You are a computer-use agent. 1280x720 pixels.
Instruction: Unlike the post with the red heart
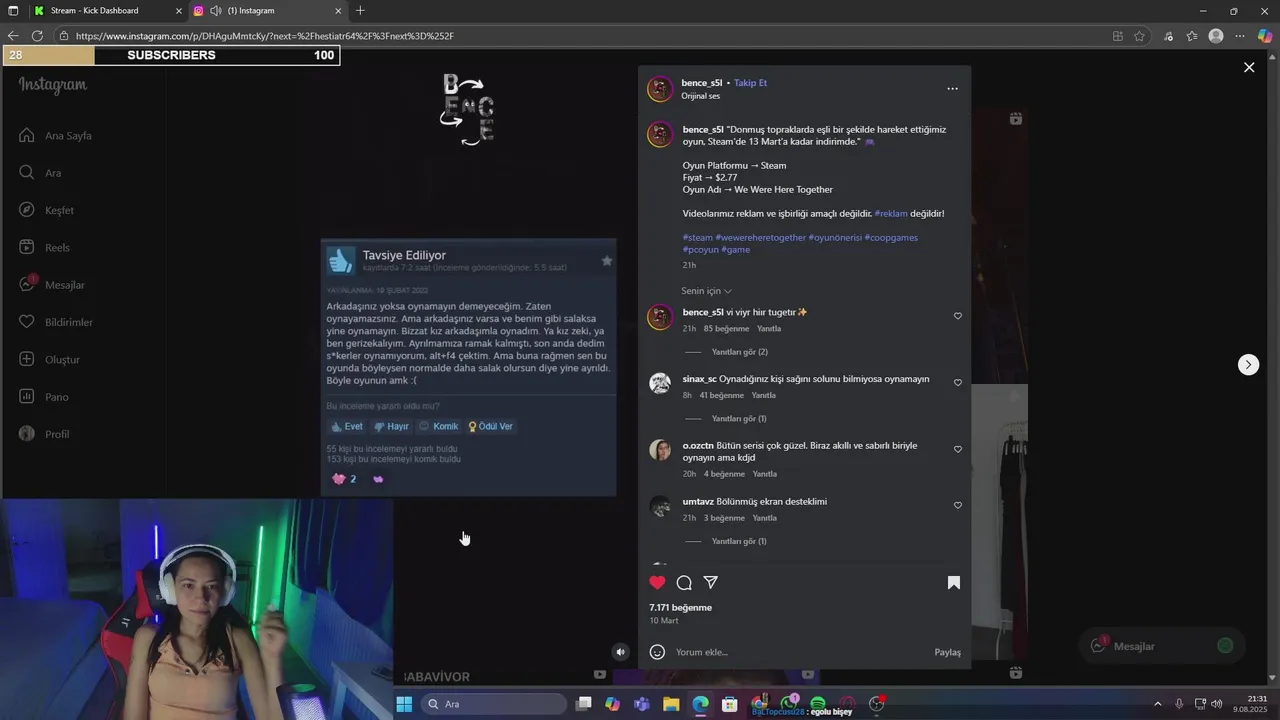point(657,583)
